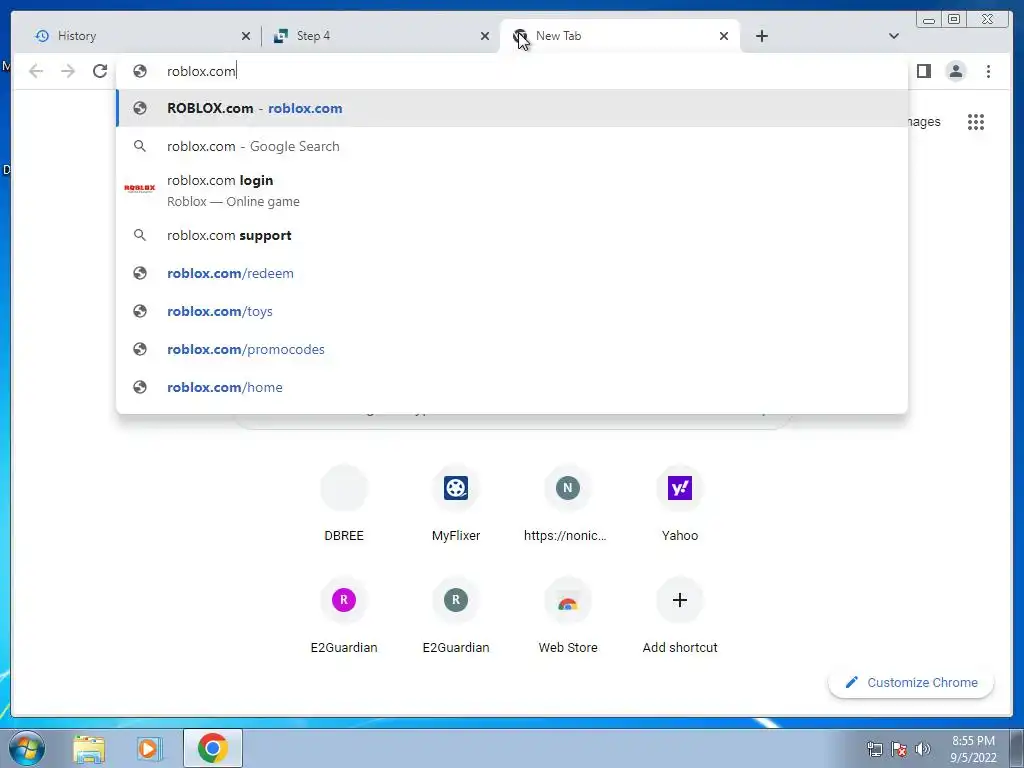Close the Step 4 tab
The image size is (1024, 768).
point(485,37)
